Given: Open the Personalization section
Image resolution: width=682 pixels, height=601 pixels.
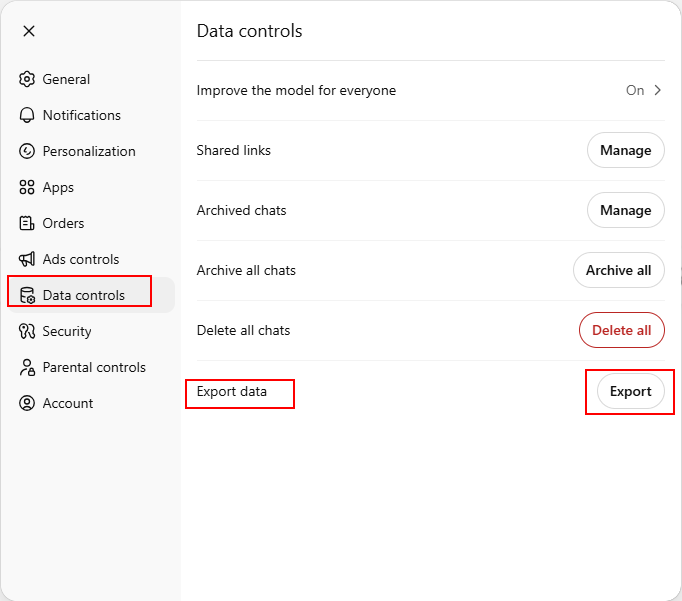Looking at the screenshot, I should pyautogui.click(x=90, y=151).
